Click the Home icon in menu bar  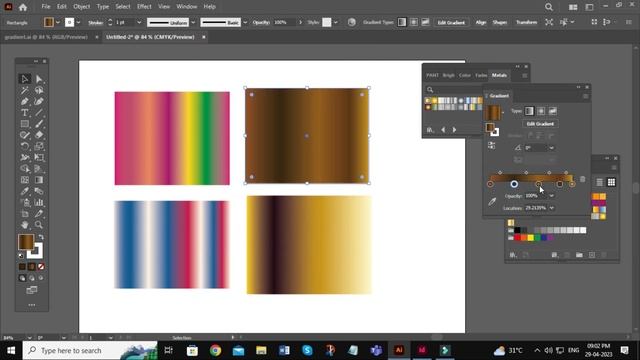[23, 7]
